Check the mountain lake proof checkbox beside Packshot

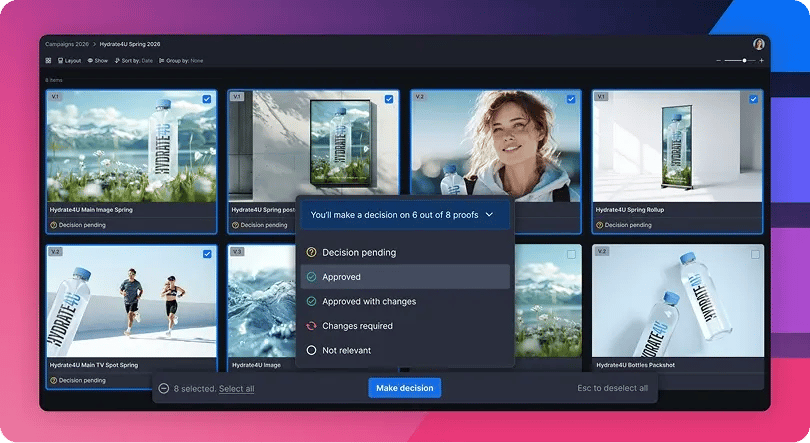pos(571,255)
